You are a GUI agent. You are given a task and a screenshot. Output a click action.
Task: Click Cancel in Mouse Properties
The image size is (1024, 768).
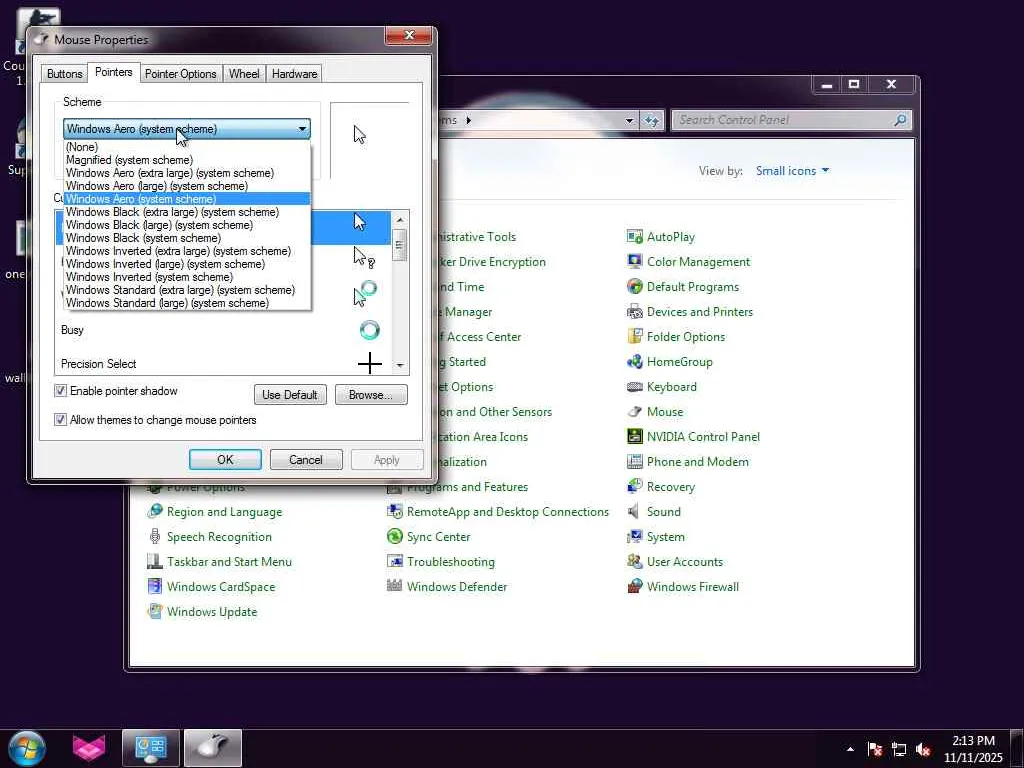click(x=306, y=460)
